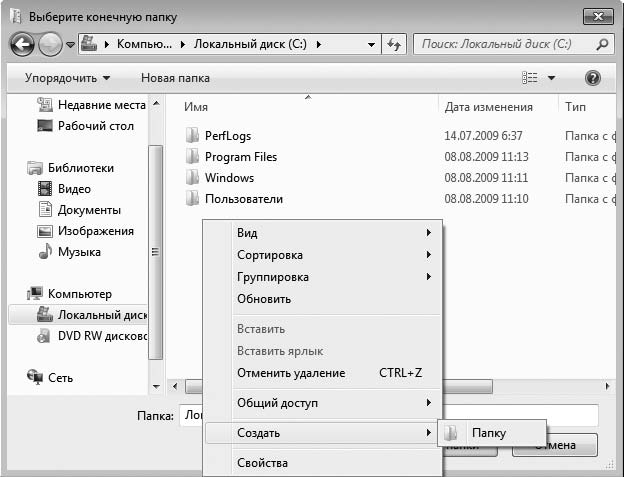624x477 pixels.
Task: Select the Program Files folder
Action: coord(240,157)
